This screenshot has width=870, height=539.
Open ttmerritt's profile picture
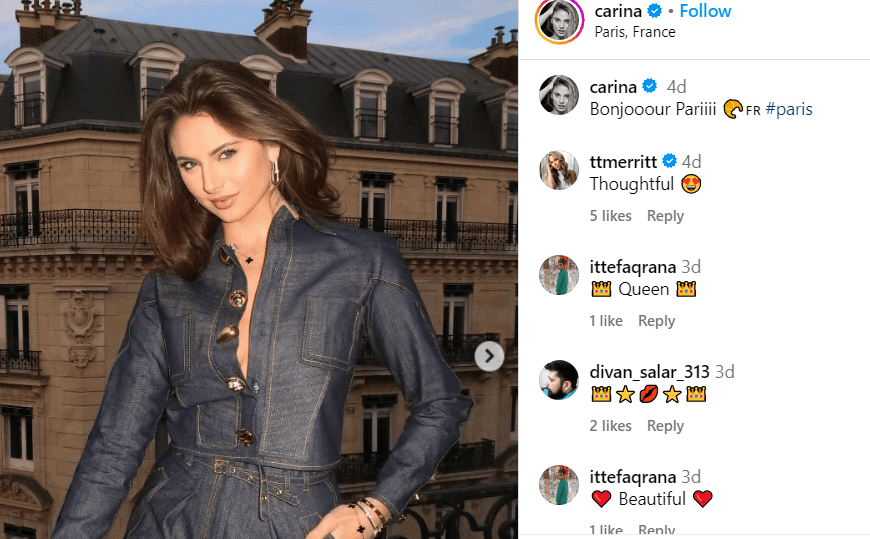pyautogui.click(x=559, y=170)
